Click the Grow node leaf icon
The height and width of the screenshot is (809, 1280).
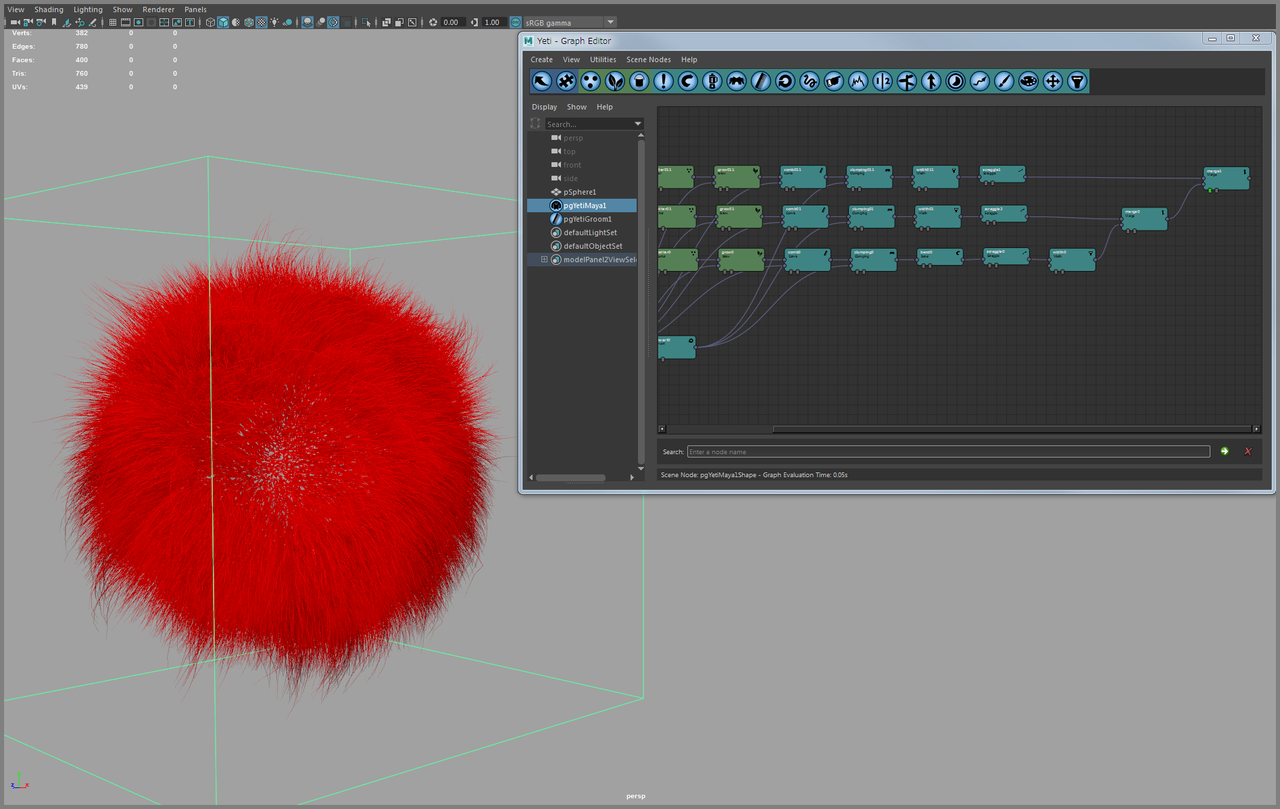pyautogui.click(x=615, y=81)
